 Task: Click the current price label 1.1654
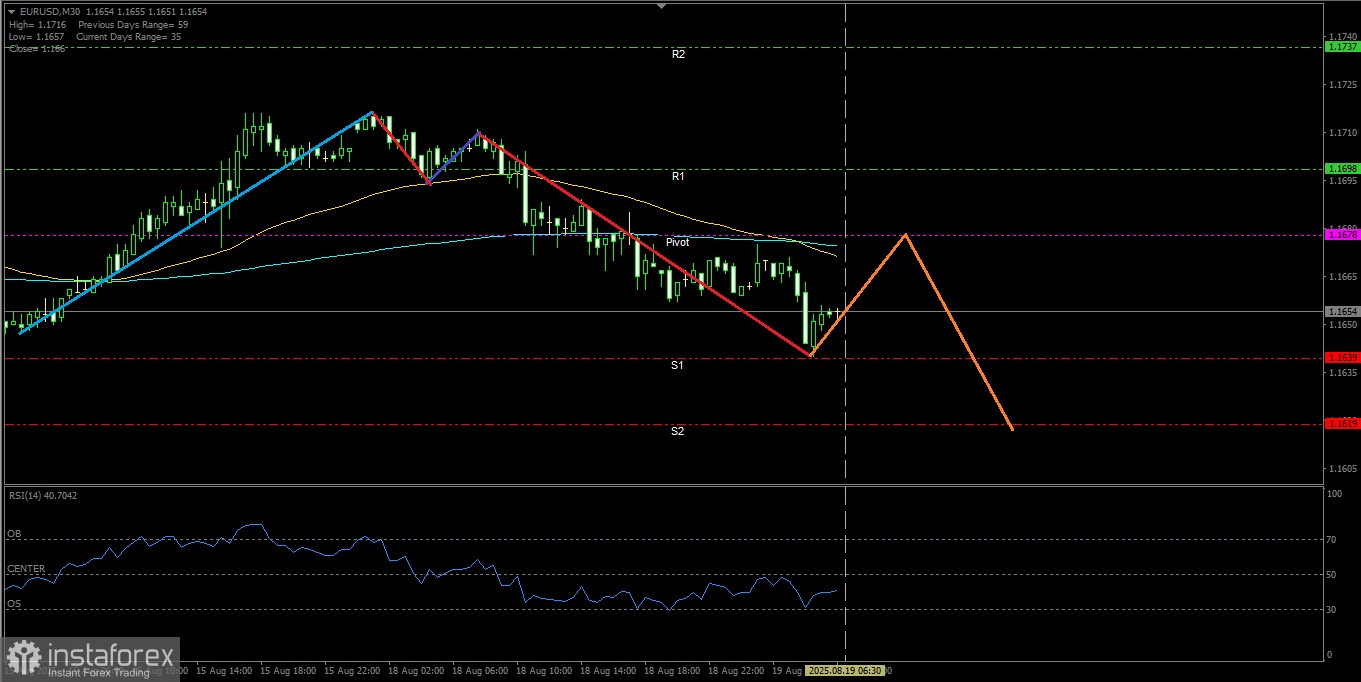(1342, 312)
